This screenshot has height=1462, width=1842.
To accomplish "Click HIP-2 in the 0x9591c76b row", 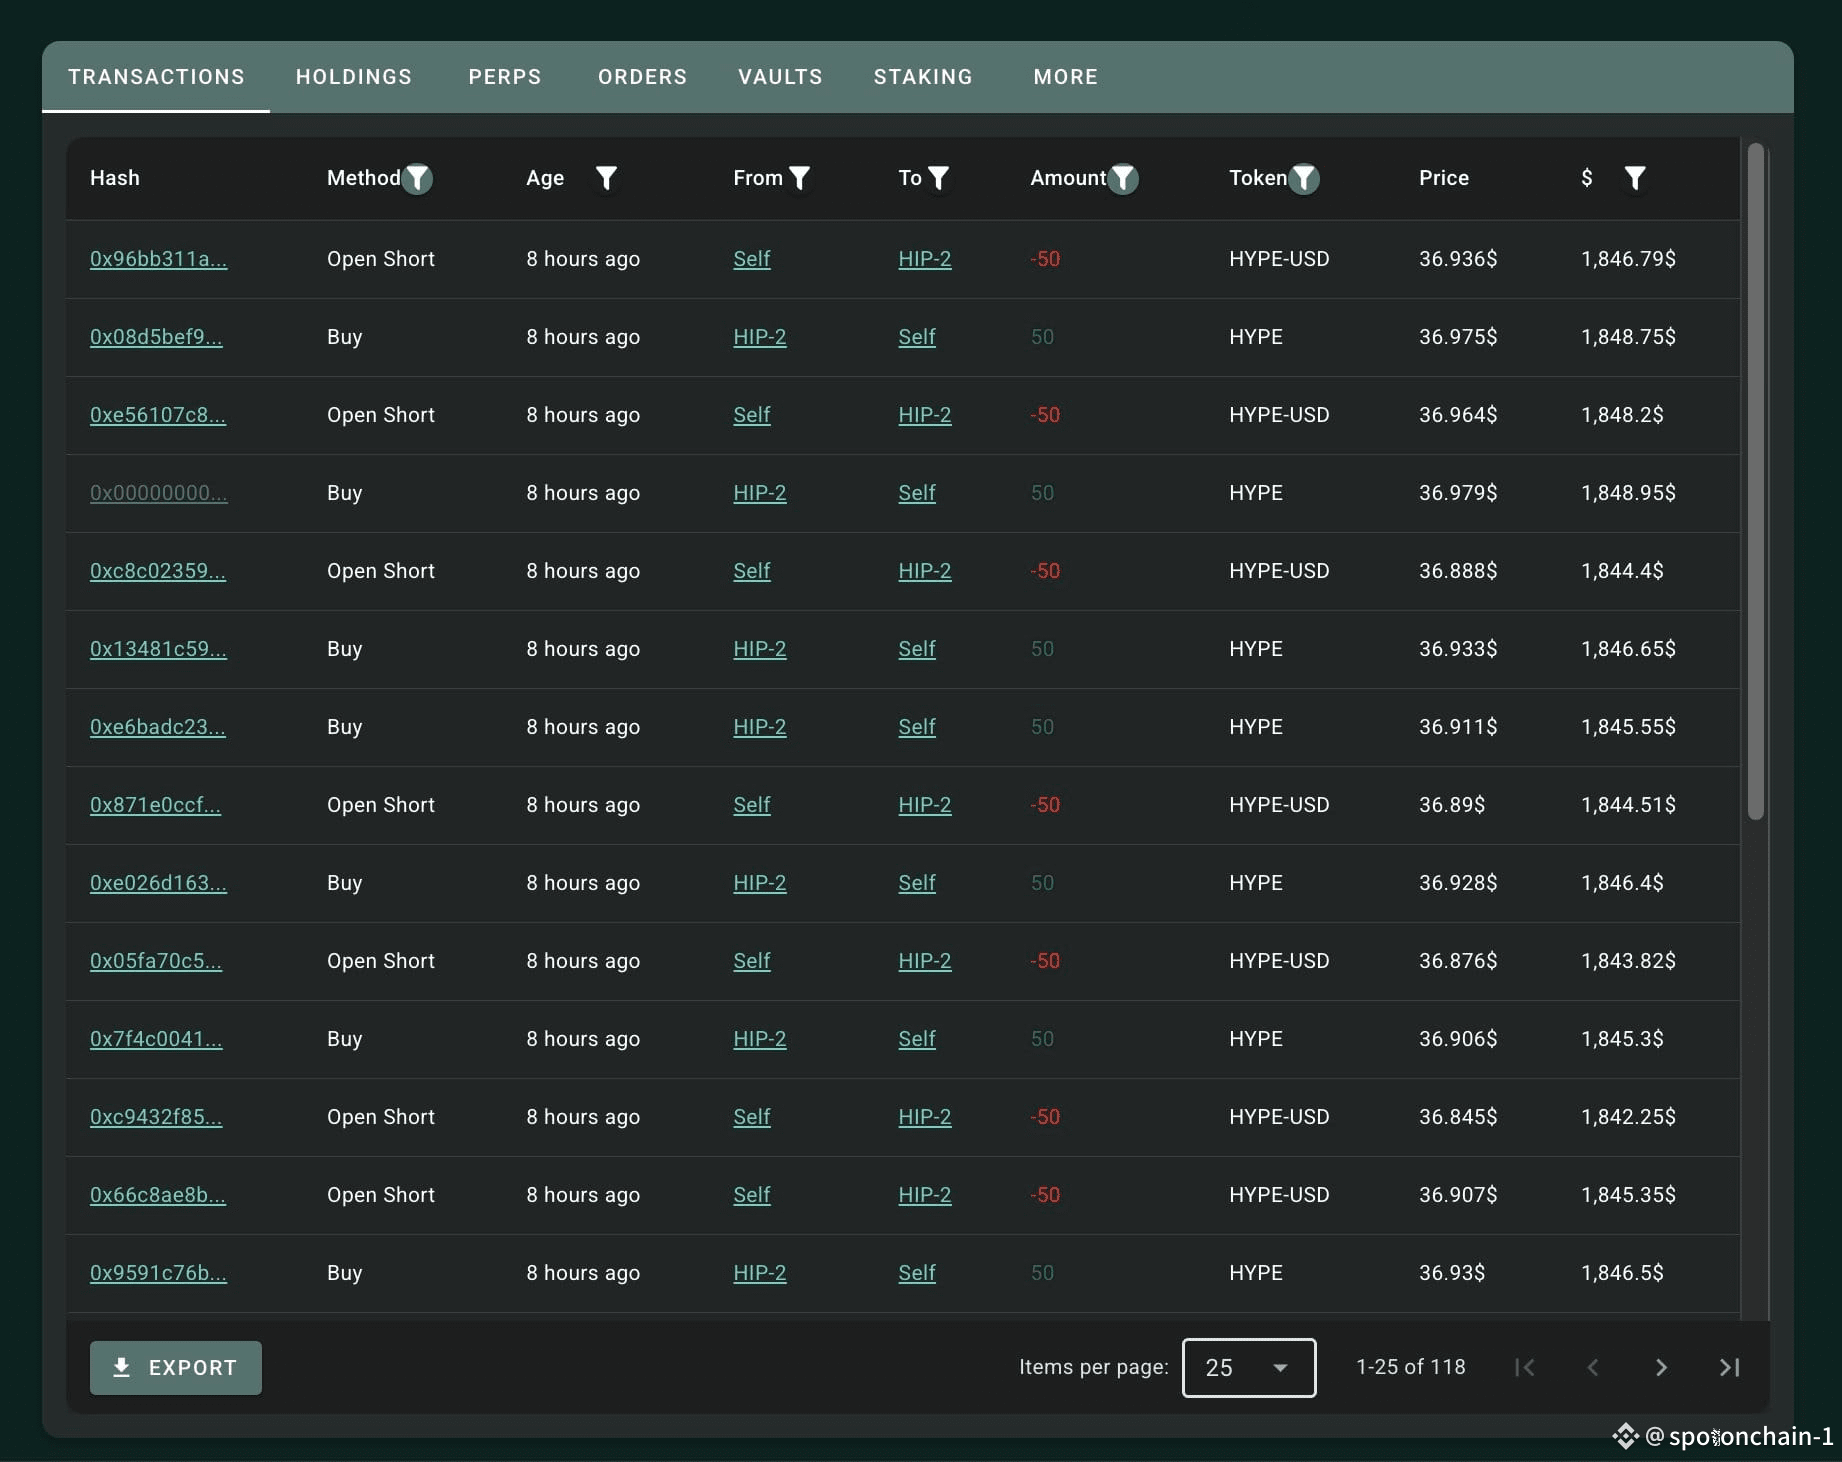I will (760, 1273).
